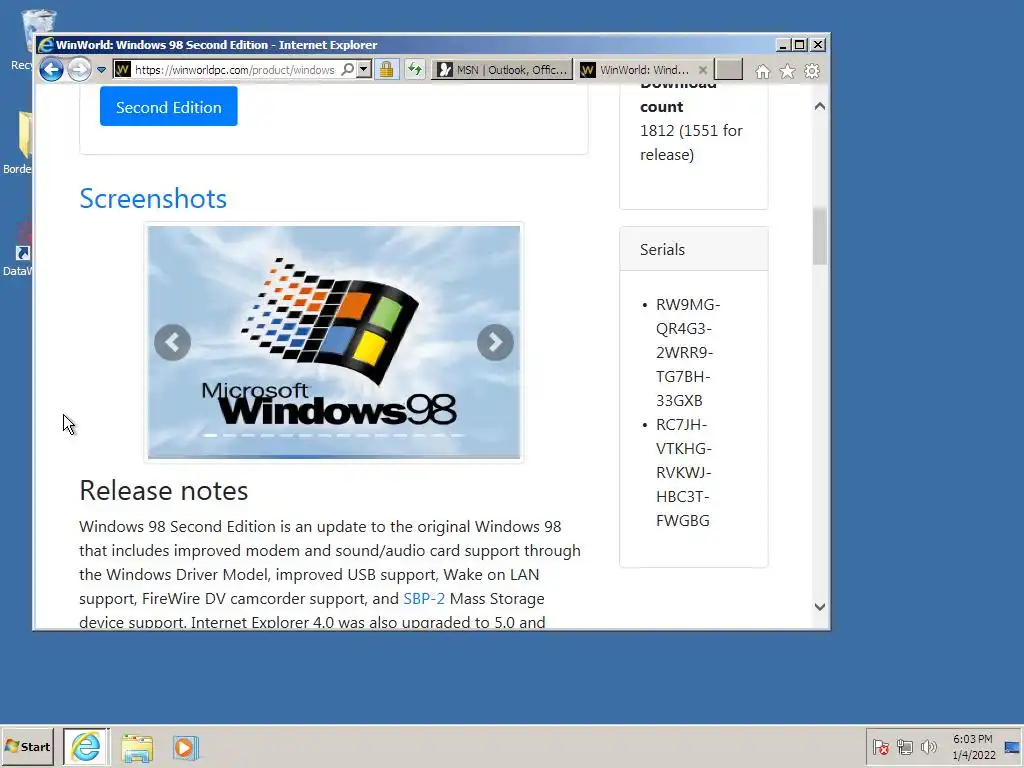The image size is (1024, 768).
Task: Select the Borde folder desktop icon
Action: (x=18, y=142)
